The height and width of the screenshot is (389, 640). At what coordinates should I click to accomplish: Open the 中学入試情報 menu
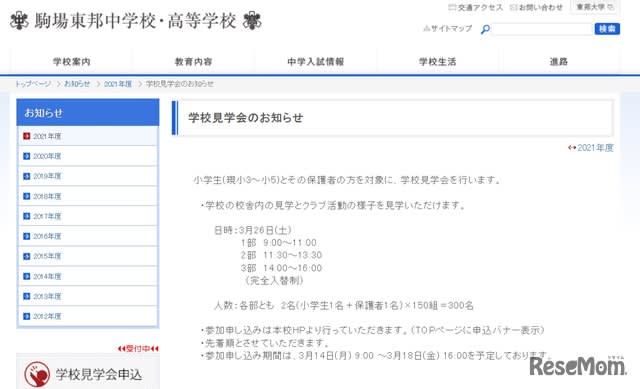point(316,62)
